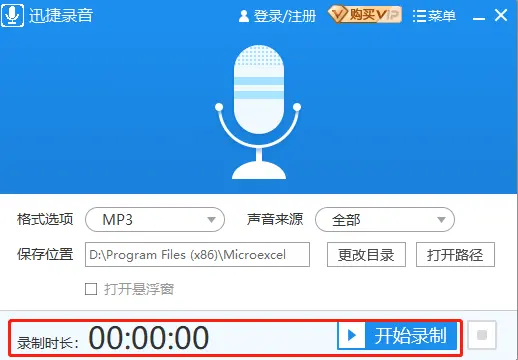Click the square stop recording button
The width and height of the screenshot is (518, 360).
coord(482,335)
